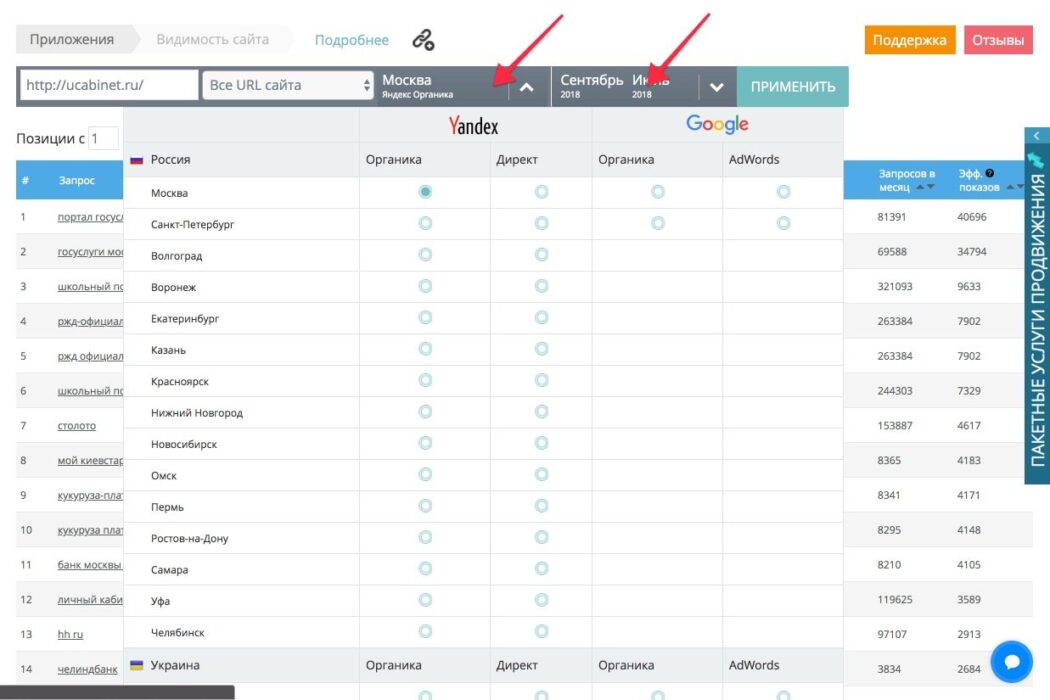Select Волгоград Yandex Органика radio
The height and width of the screenshot is (700, 1050).
425,255
